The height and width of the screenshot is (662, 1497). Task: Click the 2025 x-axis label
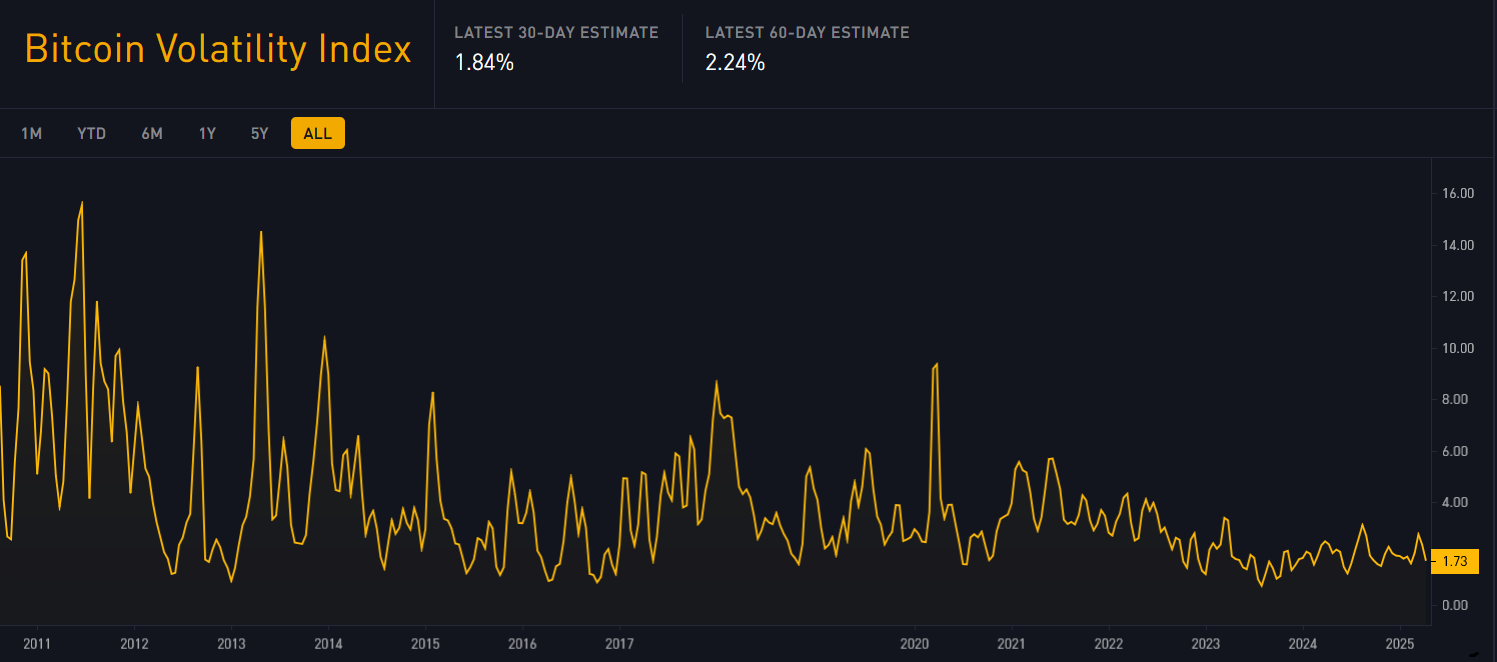pos(1401,643)
